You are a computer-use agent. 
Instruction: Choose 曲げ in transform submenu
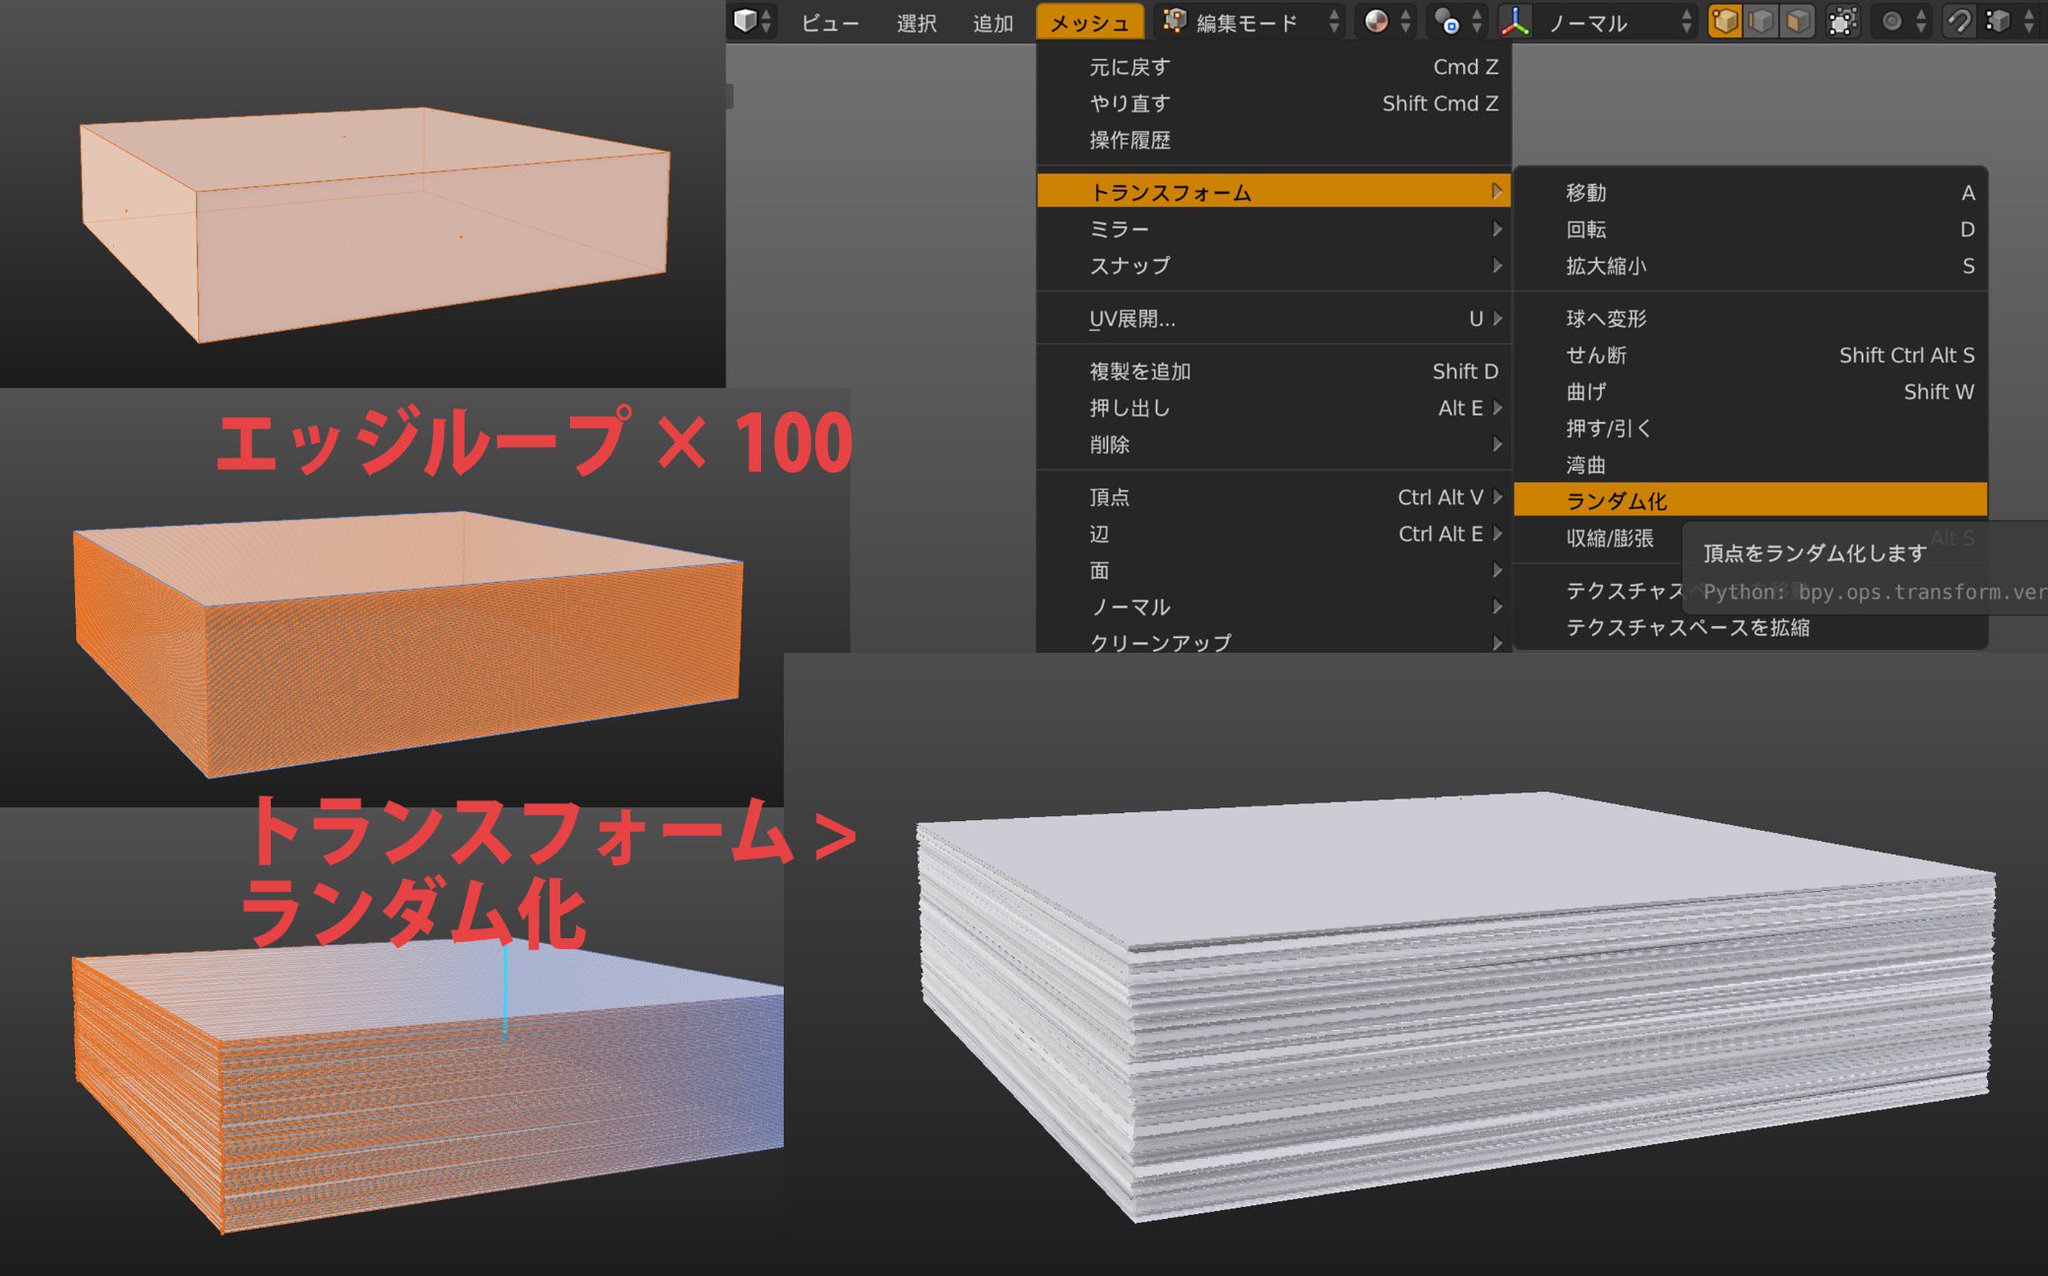1750,391
